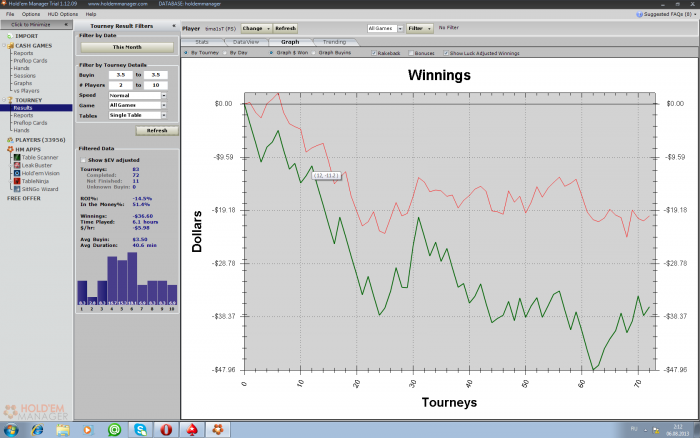Select the Graph $ Won radio option

(271, 53)
